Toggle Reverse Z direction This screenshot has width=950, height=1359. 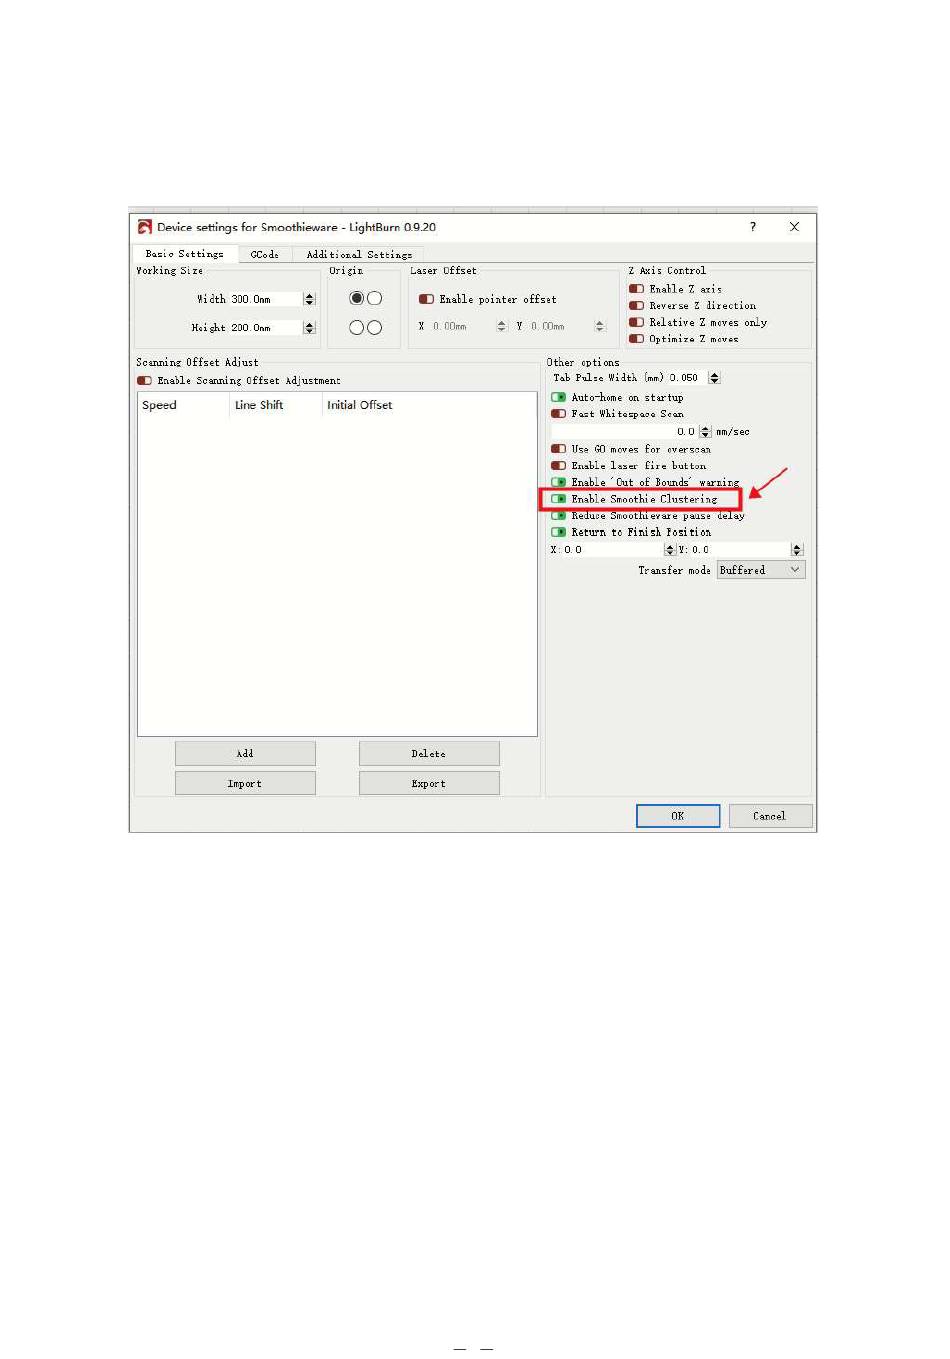pyautogui.click(x=636, y=306)
